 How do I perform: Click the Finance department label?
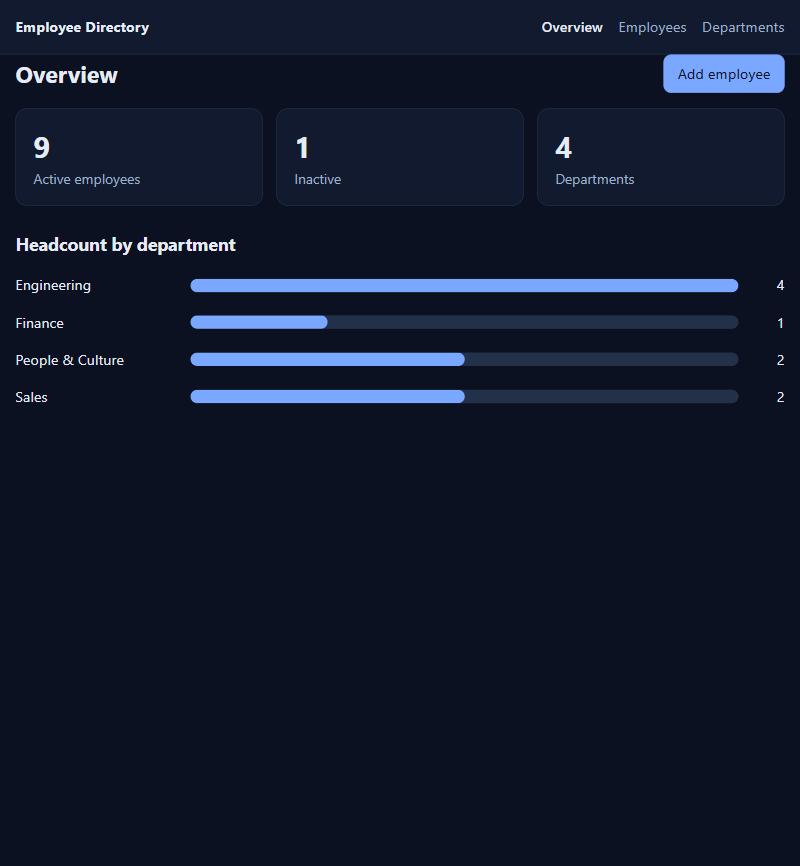pyautogui.click(x=39, y=323)
